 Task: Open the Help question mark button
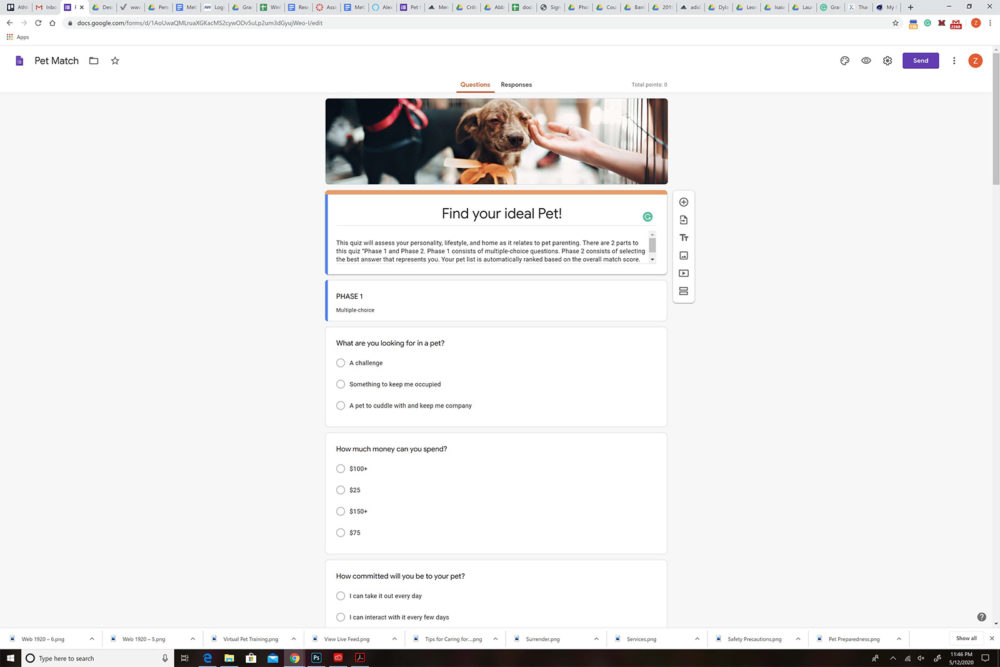click(982, 617)
